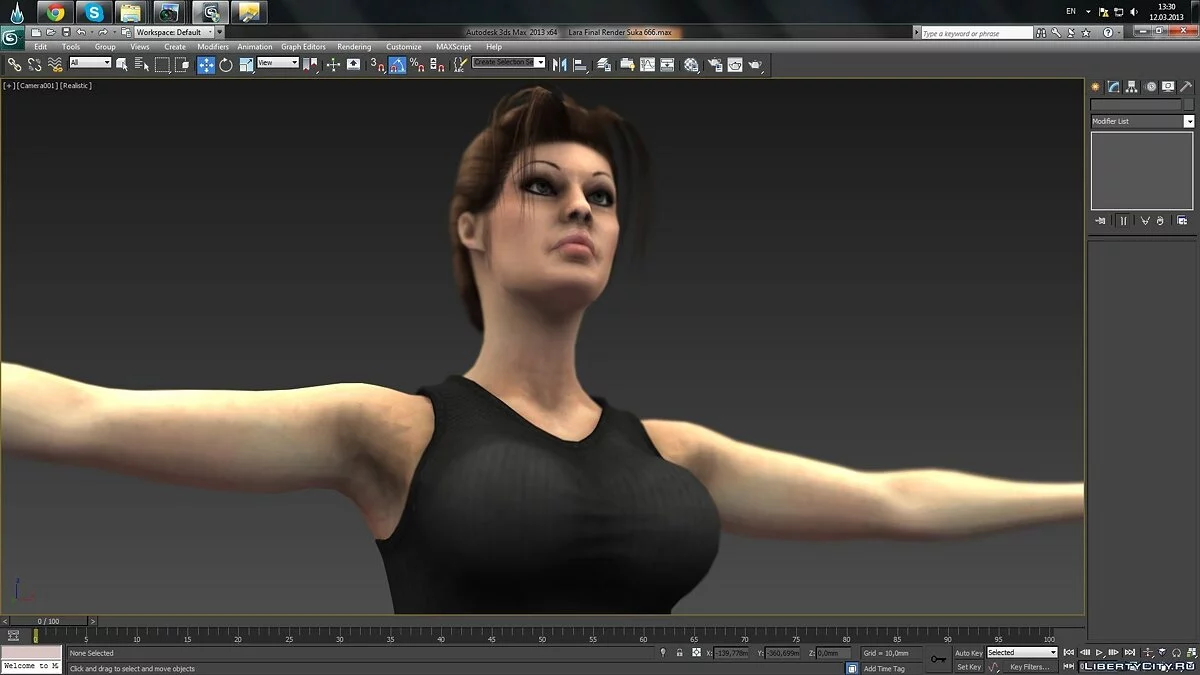Expand the Modifier List dropdown
The width and height of the screenshot is (1200, 675).
(x=1189, y=121)
